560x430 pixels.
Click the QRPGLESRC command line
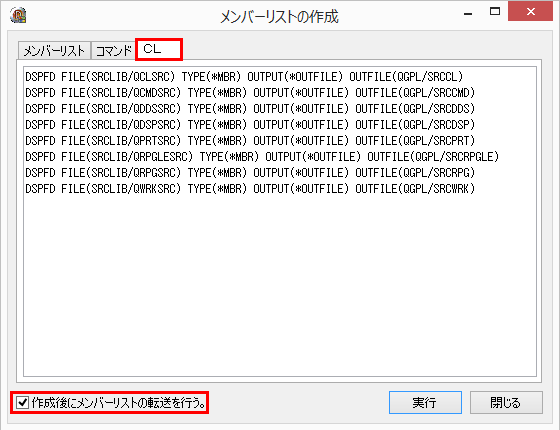pos(262,157)
